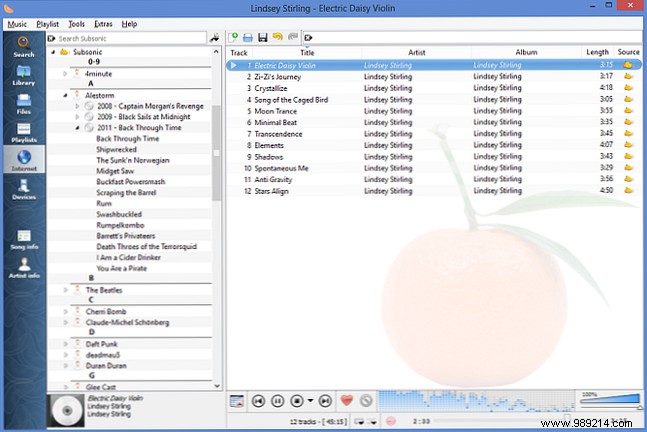647x432 pixels.
Task: Sort playlist by the Length column header
Action: click(597, 52)
